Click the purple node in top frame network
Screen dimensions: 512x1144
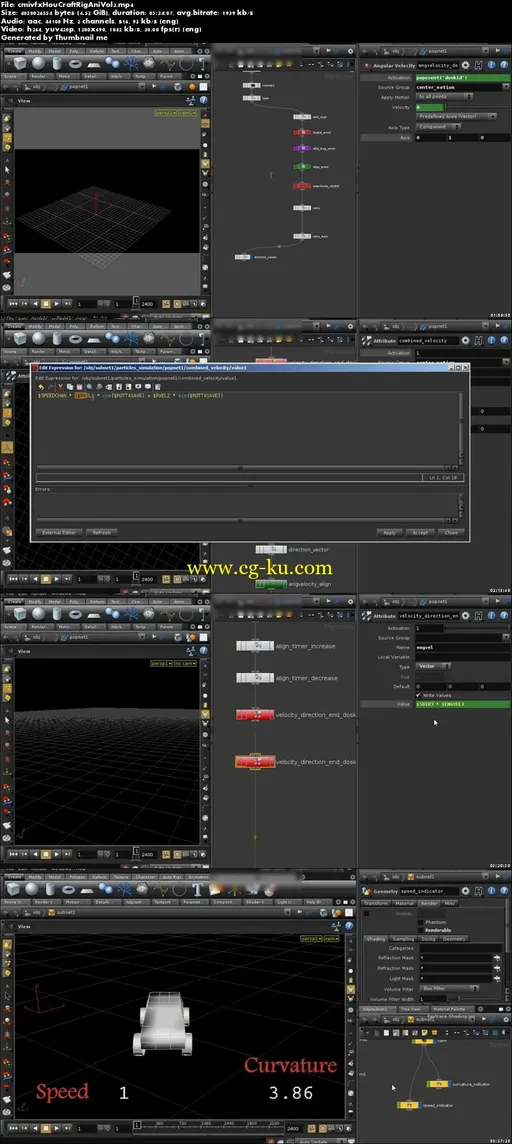(302, 148)
